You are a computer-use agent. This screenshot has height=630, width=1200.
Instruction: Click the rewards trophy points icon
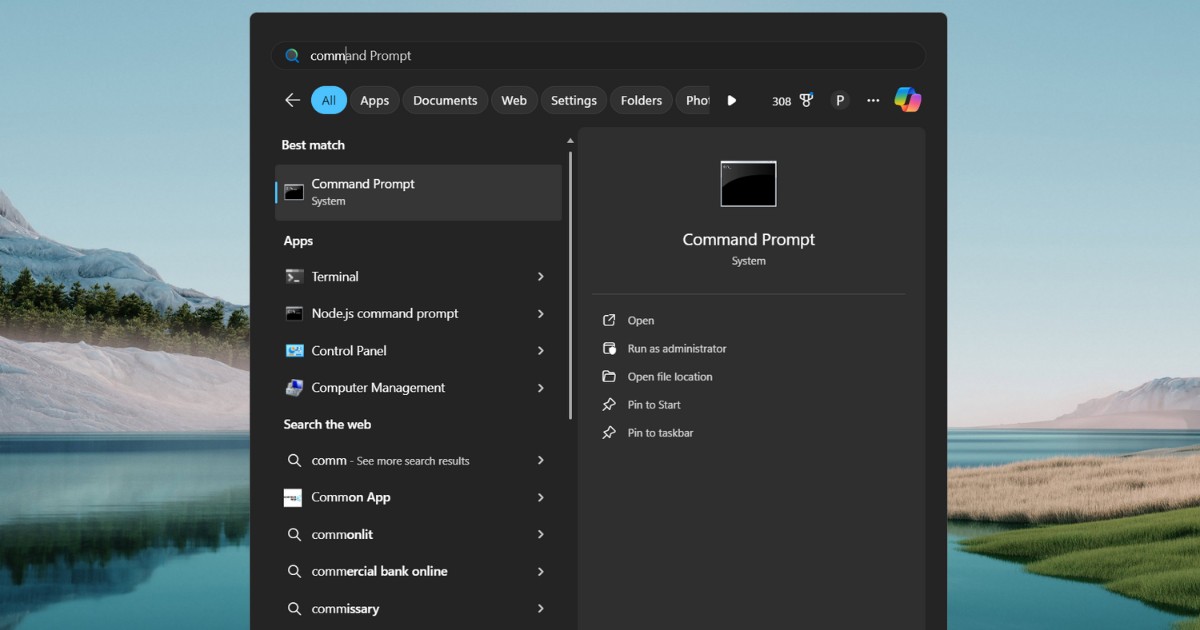tap(805, 100)
